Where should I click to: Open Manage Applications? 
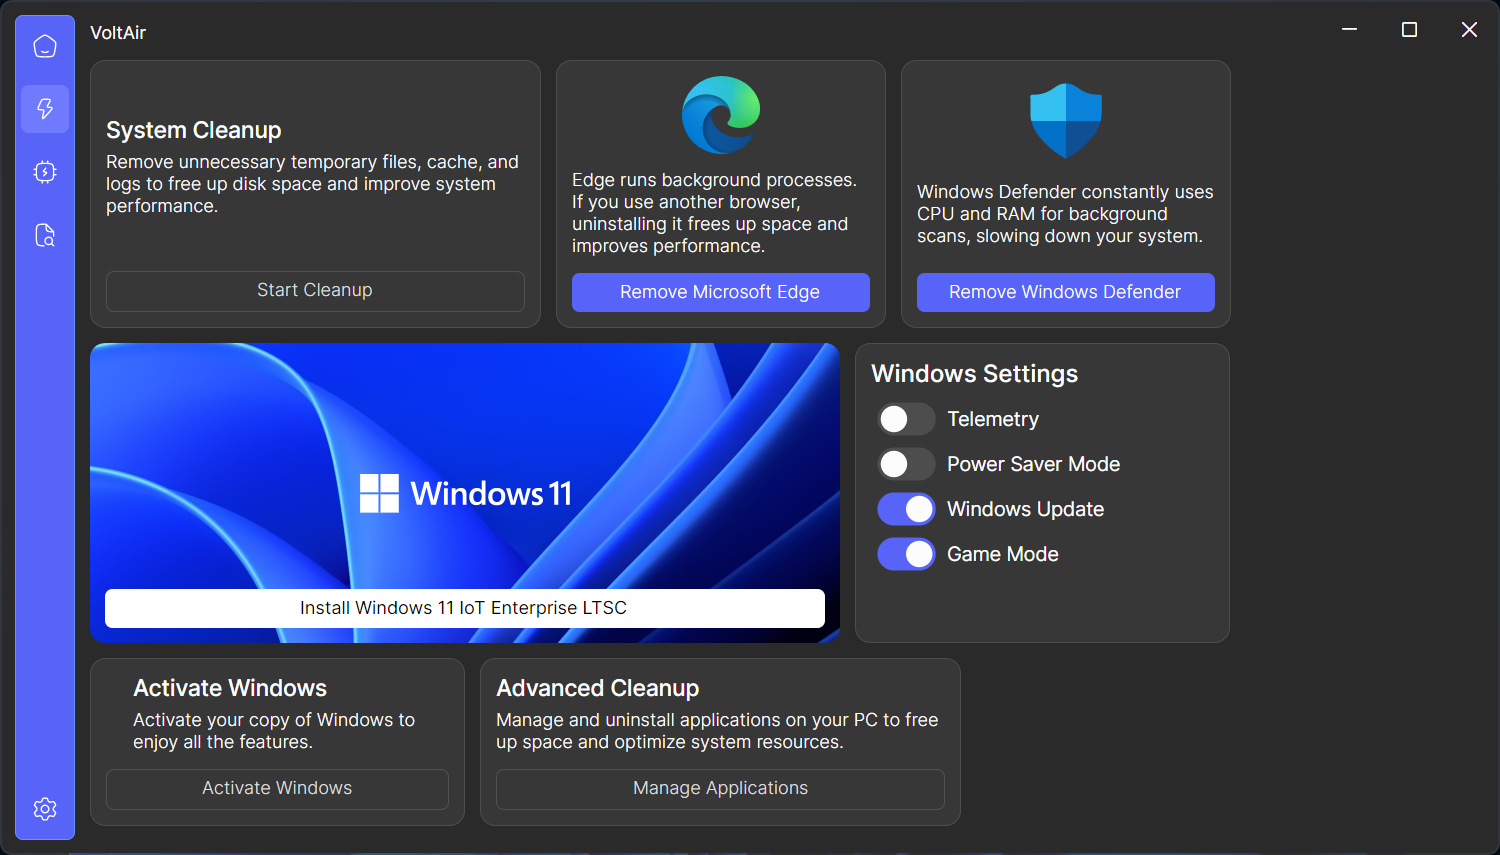[720, 789]
